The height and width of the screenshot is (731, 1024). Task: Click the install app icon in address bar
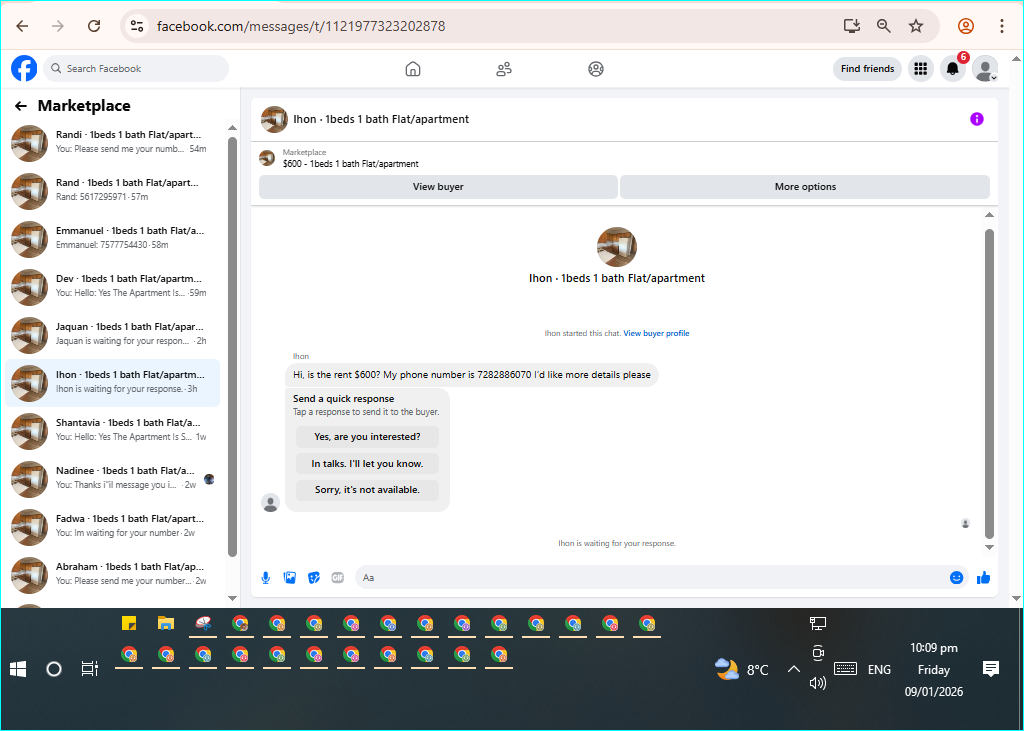pos(852,26)
